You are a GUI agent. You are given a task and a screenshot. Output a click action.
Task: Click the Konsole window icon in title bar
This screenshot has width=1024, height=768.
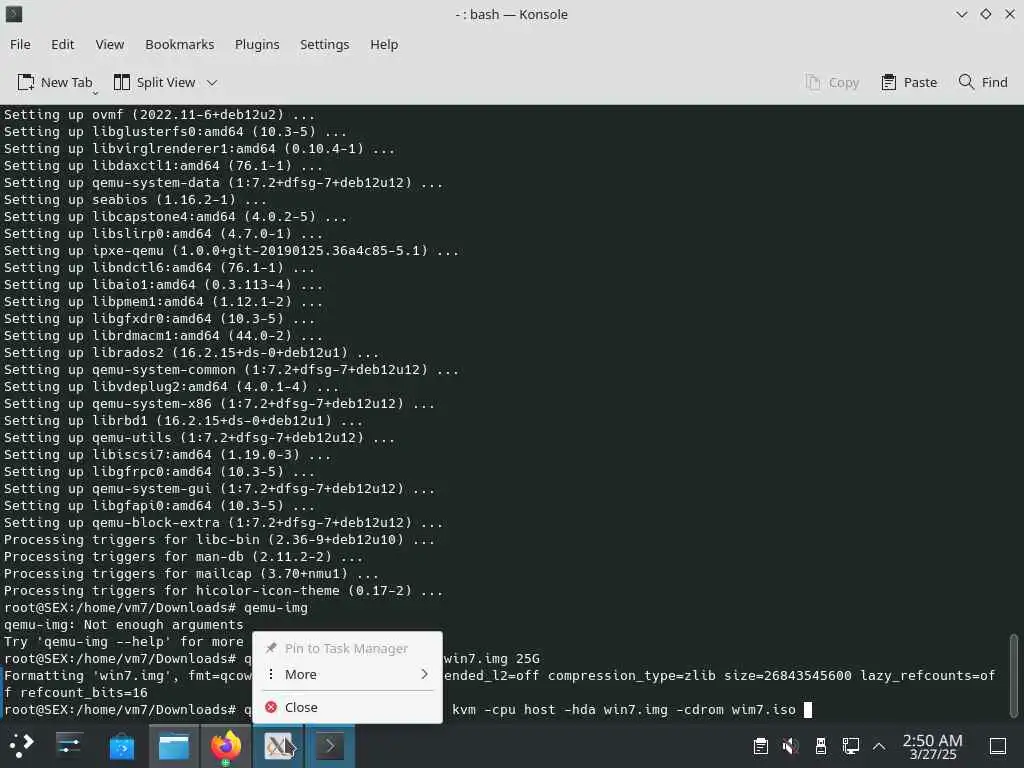coord(14,14)
